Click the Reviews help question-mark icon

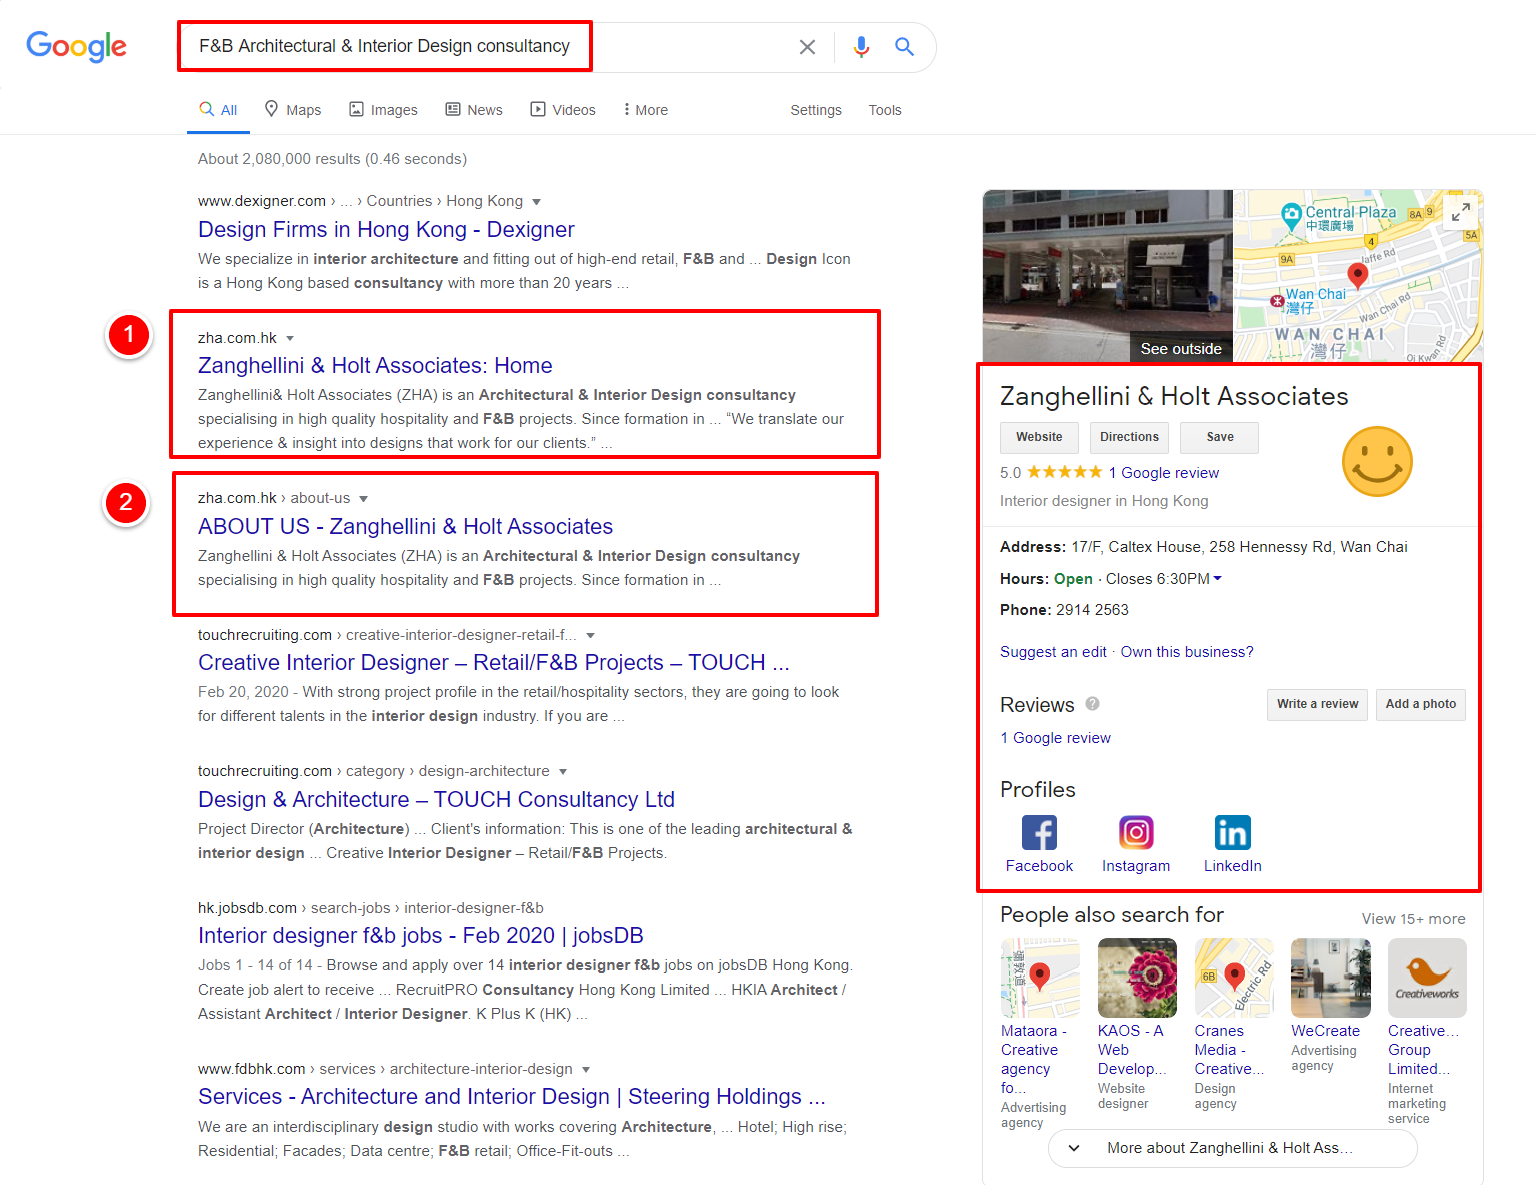1093,704
